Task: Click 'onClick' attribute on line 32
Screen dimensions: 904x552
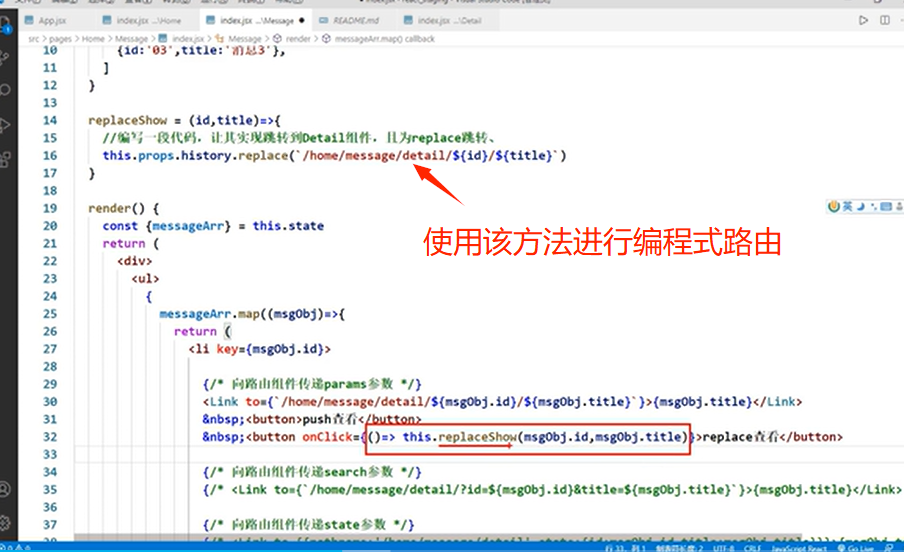Action: point(327,437)
